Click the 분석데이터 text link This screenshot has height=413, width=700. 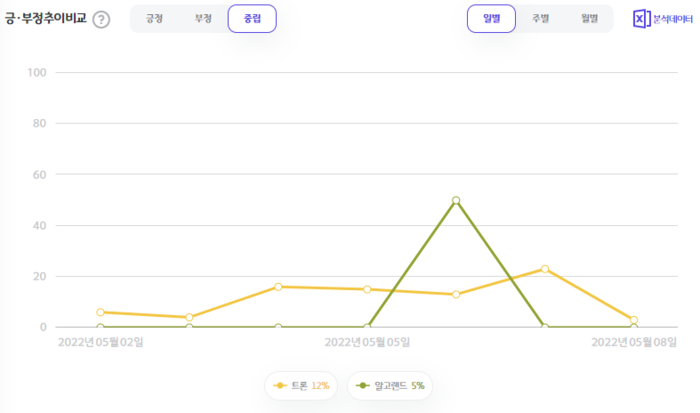[x=673, y=19]
